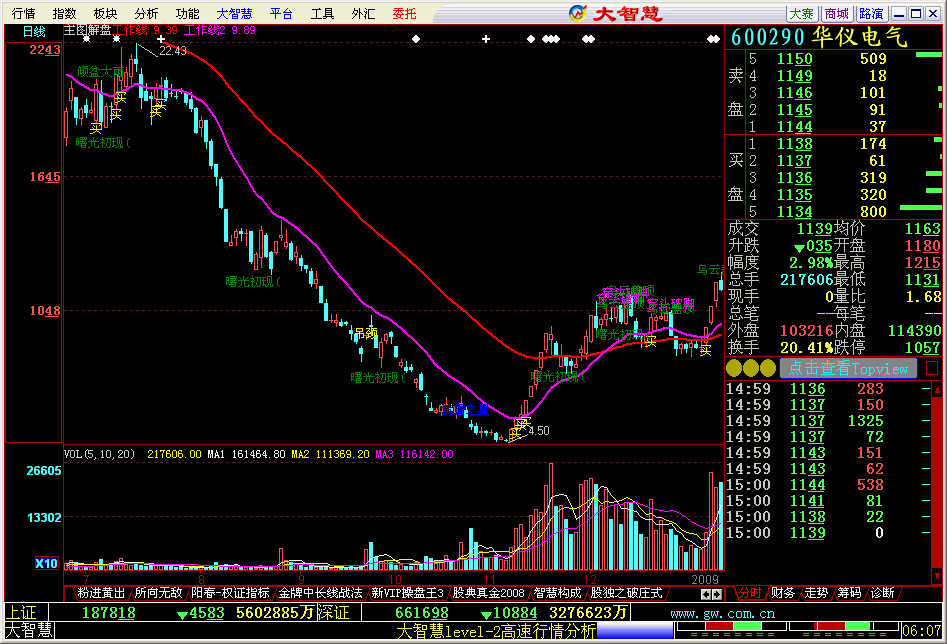Toggle the red square box right of Topview
The height and width of the screenshot is (644, 947).
[932, 368]
